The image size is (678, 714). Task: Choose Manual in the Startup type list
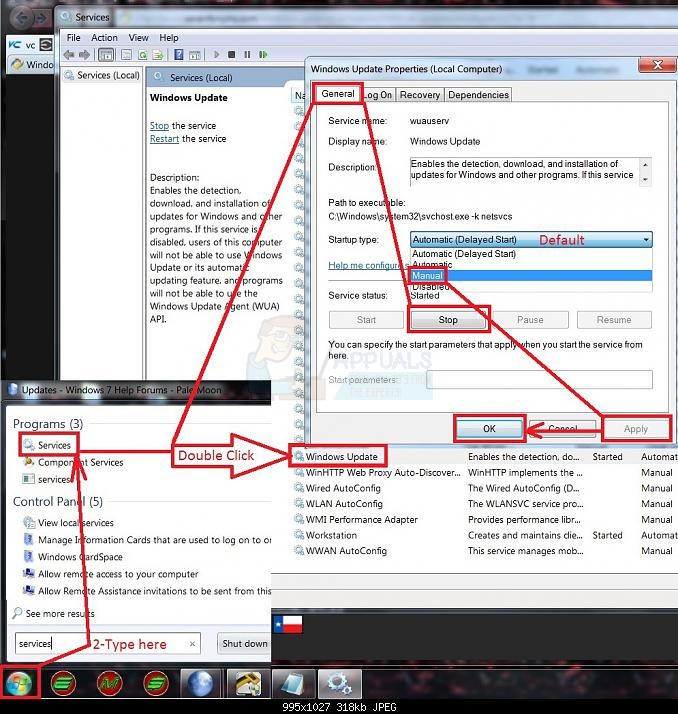pyautogui.click(x=531, y=275)
